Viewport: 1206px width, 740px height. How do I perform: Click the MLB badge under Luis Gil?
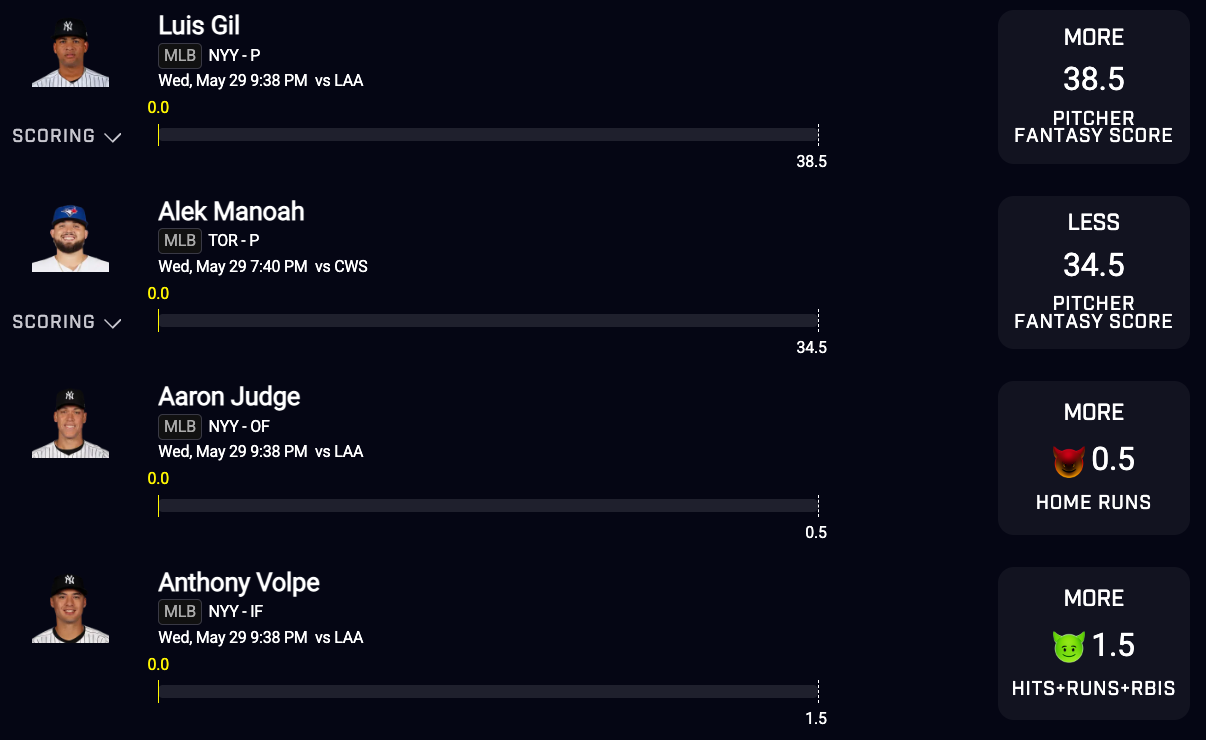tap(180, 56)
